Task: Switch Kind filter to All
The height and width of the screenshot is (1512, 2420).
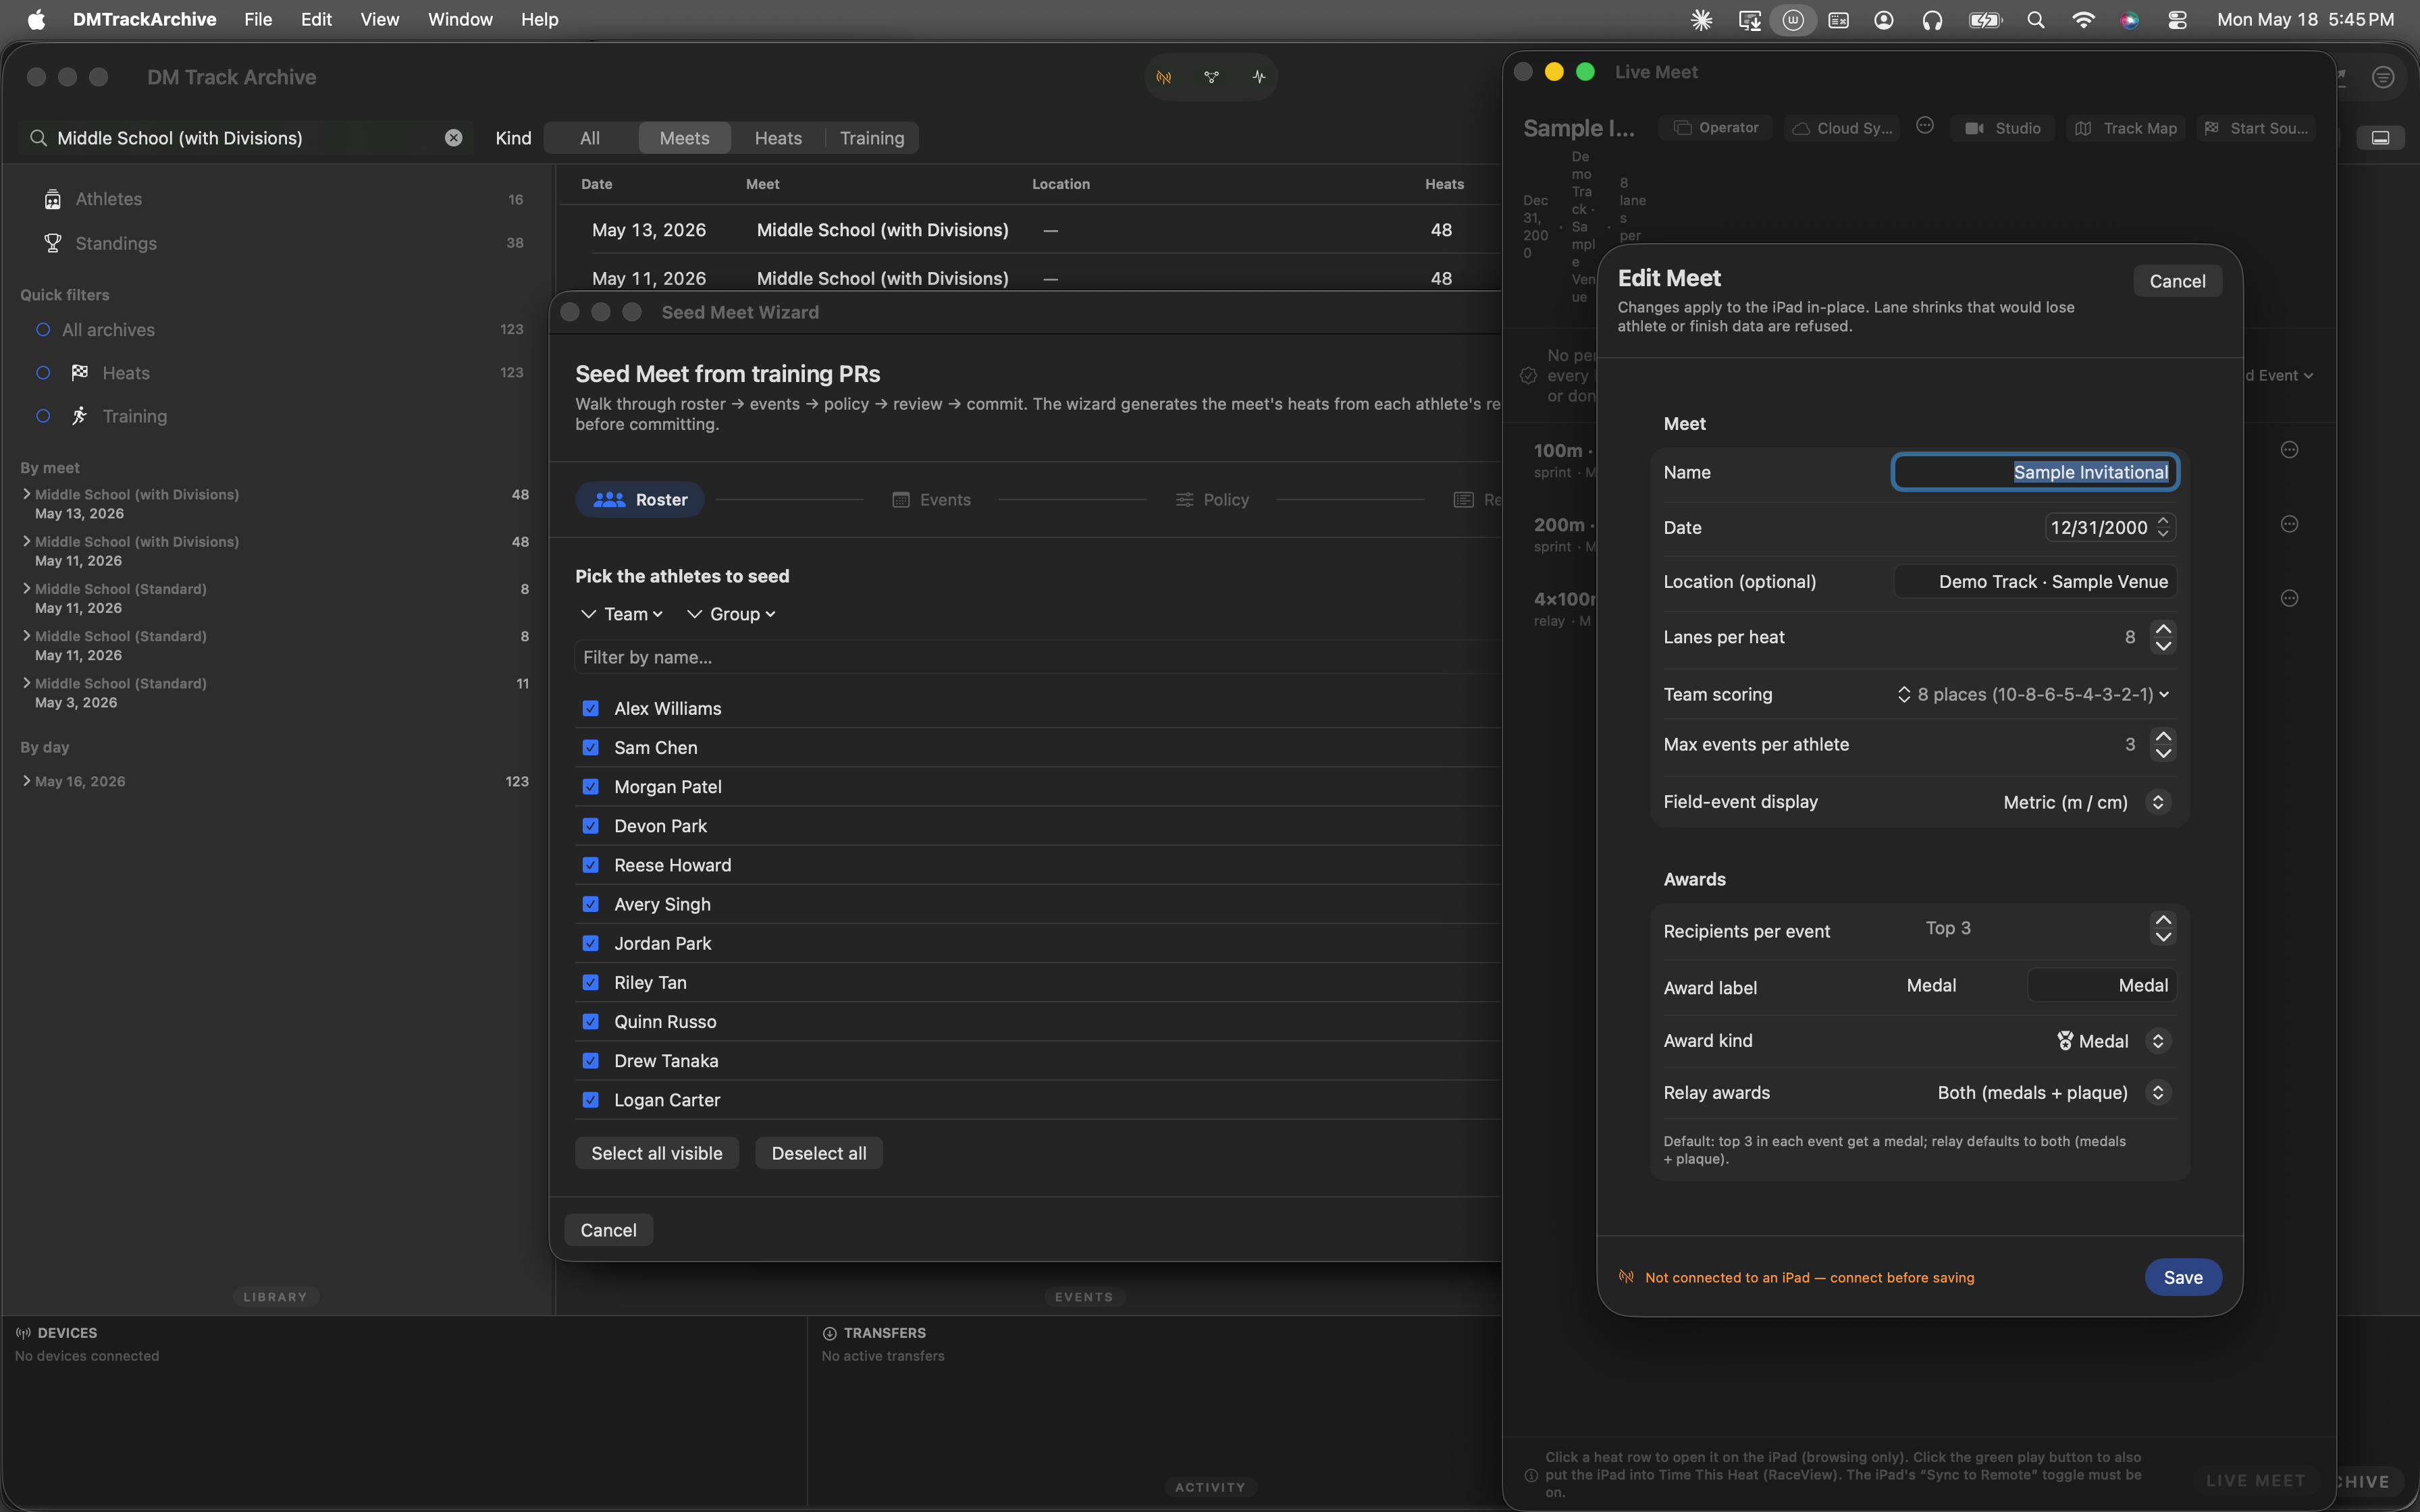Action: (590, 138)
